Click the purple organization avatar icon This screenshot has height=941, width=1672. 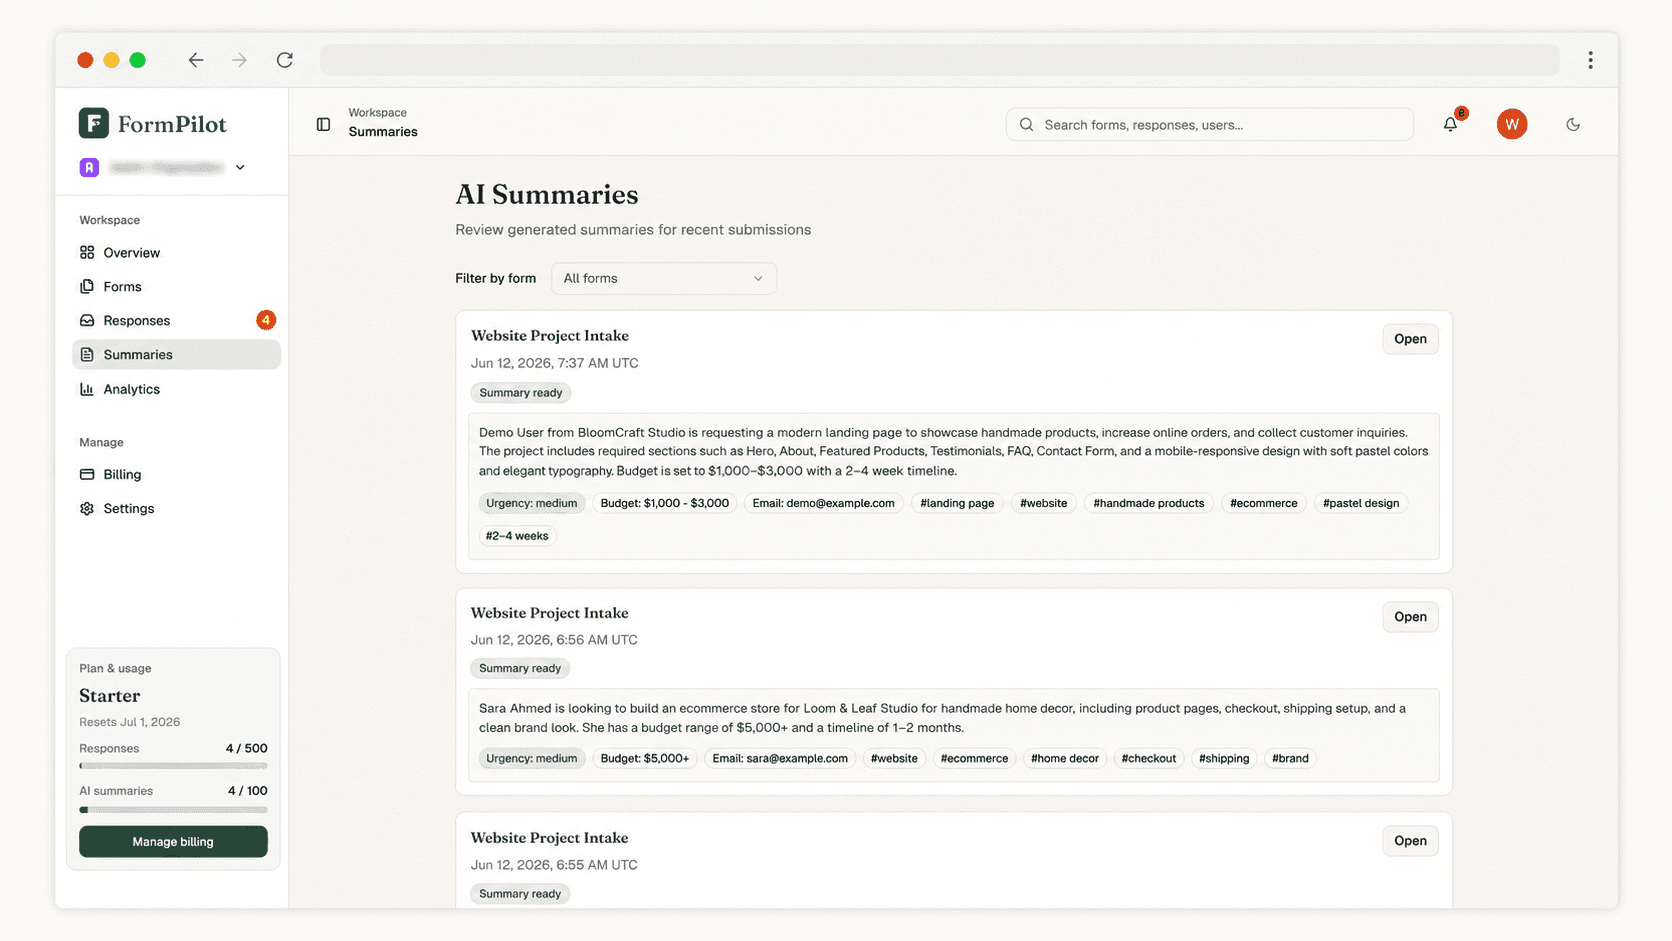pos(89,167)
